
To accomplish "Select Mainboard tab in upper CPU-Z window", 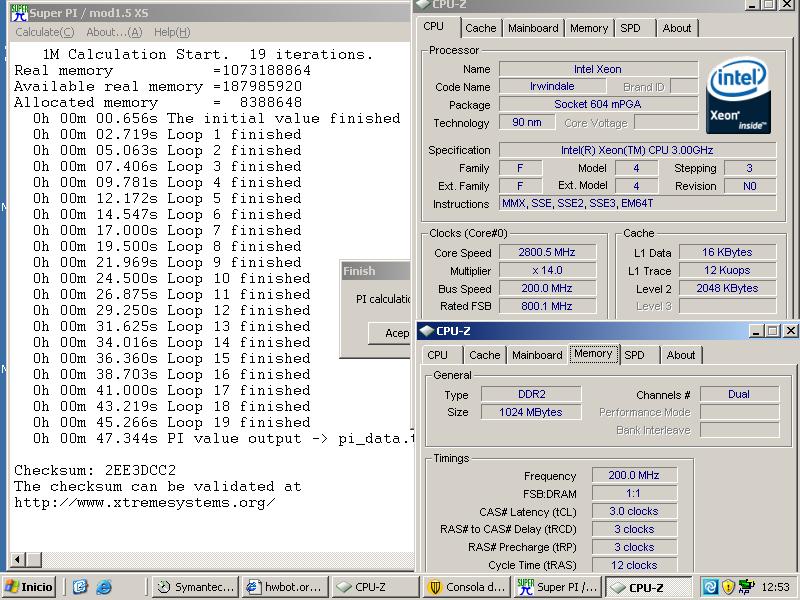I will (x=533, y=28).
